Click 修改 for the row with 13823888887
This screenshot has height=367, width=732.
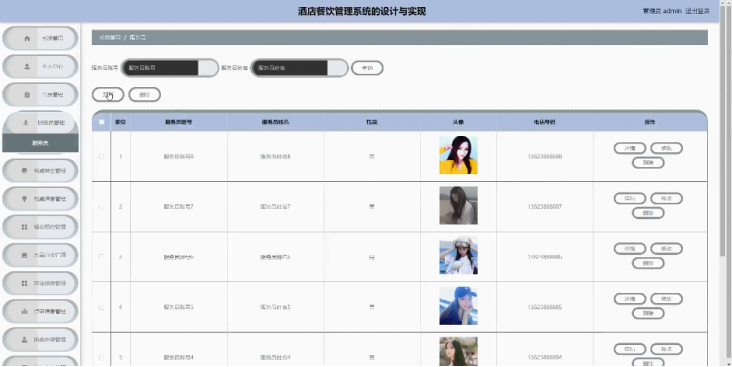coord(667,198)
